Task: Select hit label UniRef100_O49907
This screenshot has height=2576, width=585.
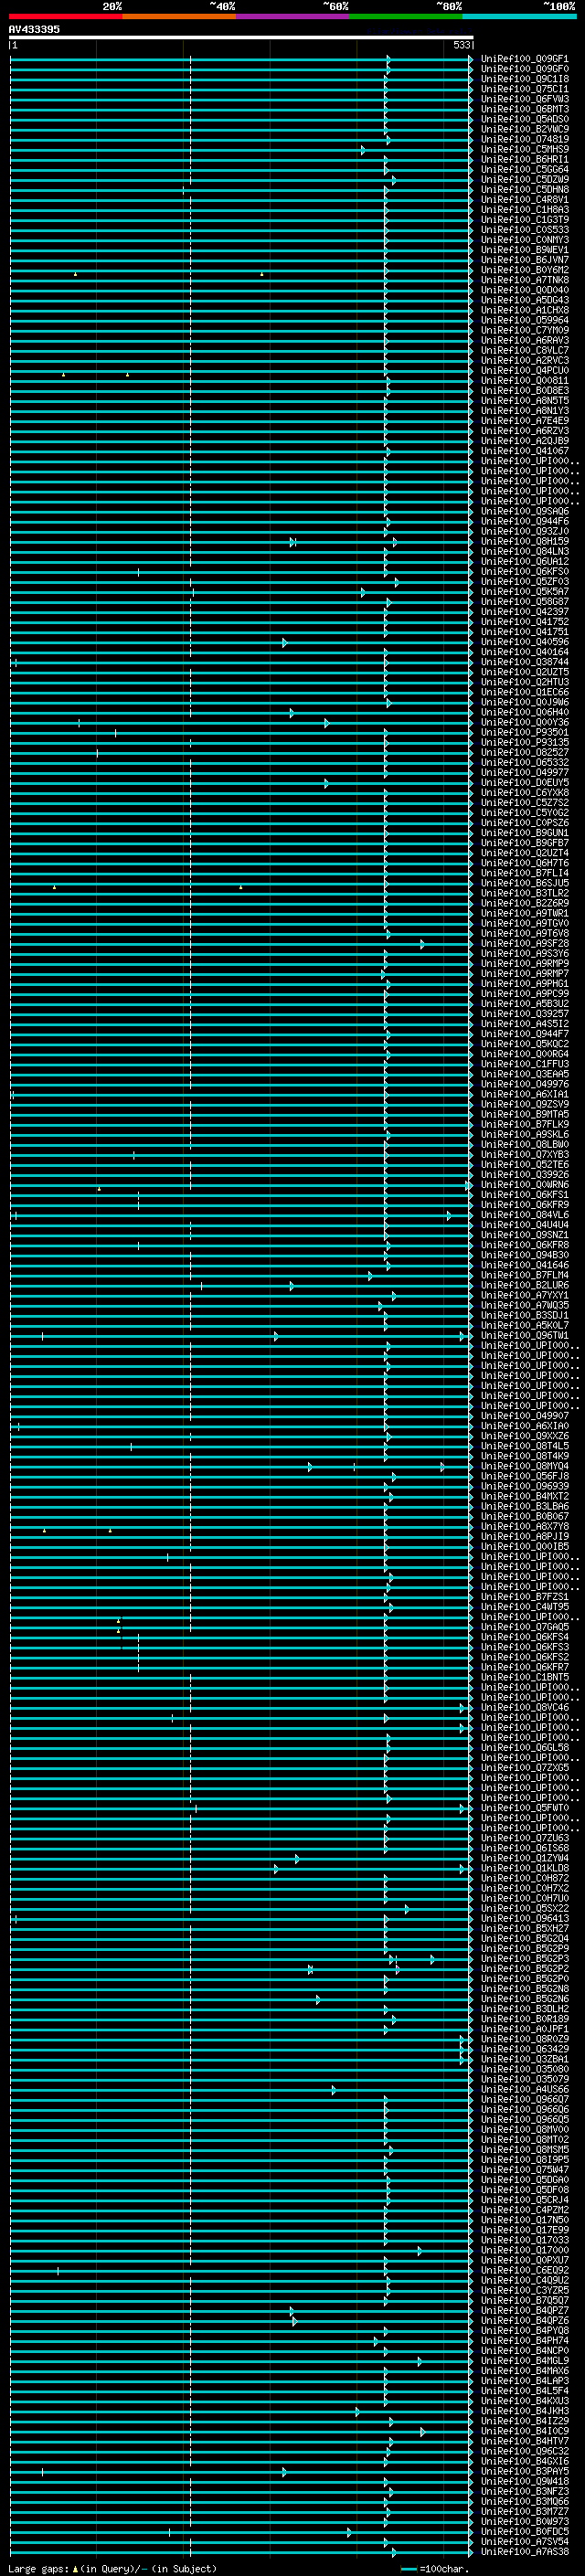Action: click(x=525, y=1415)
